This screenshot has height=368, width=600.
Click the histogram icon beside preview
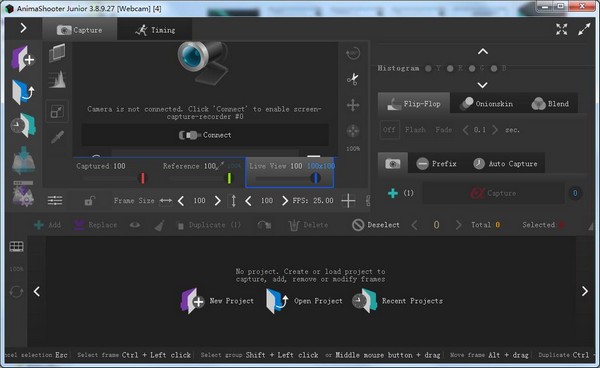click(x=57, y=80)
